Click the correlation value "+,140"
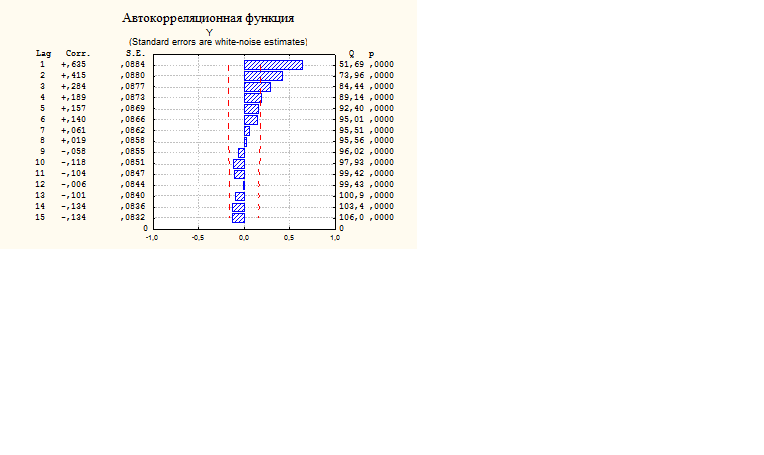 74,119
